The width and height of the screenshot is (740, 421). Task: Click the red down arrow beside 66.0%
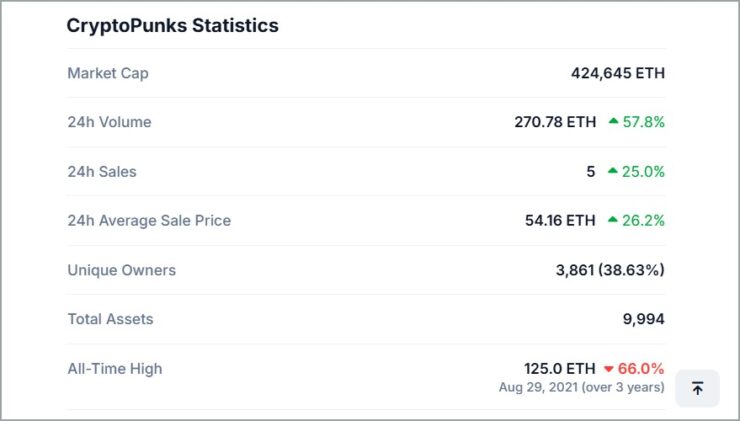click(608, 369)
